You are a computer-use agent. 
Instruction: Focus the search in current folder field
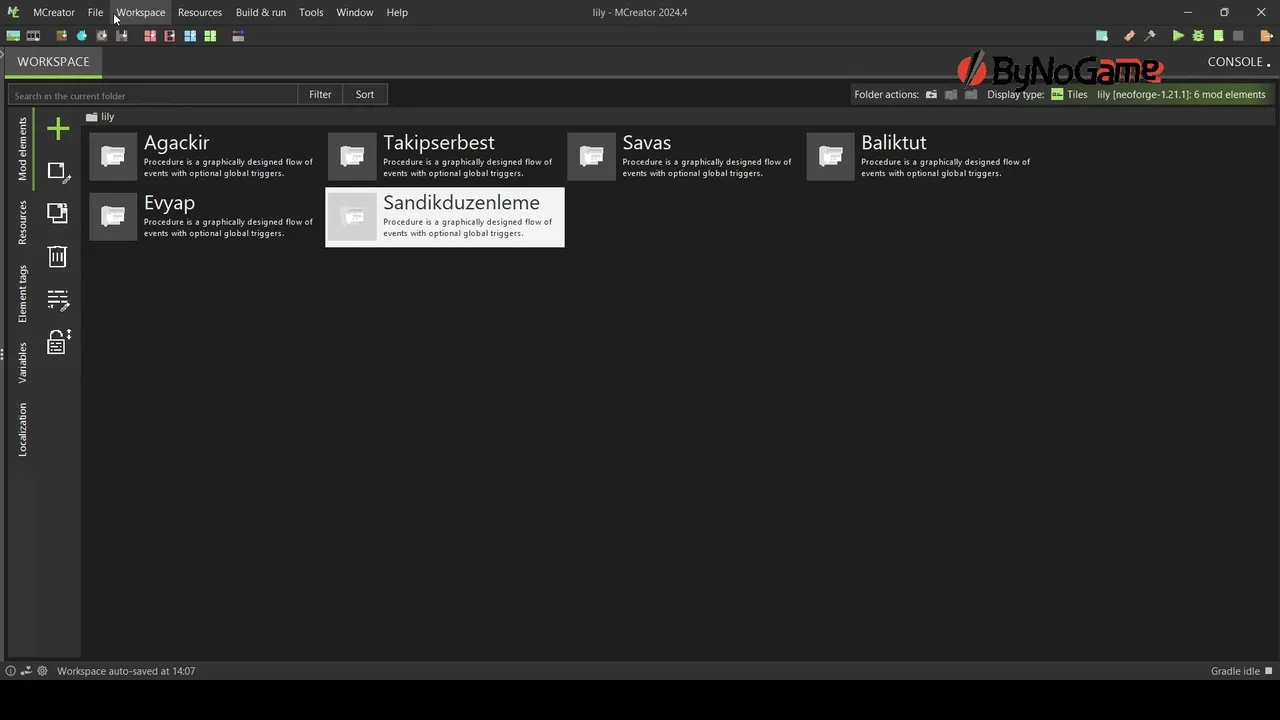(153, 95)
